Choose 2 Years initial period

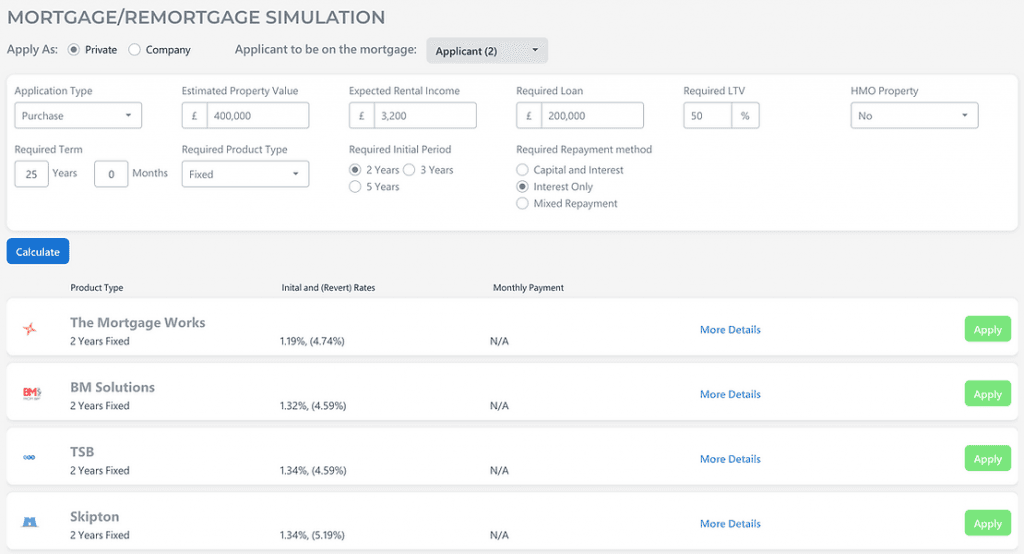[x=355, y=170]
